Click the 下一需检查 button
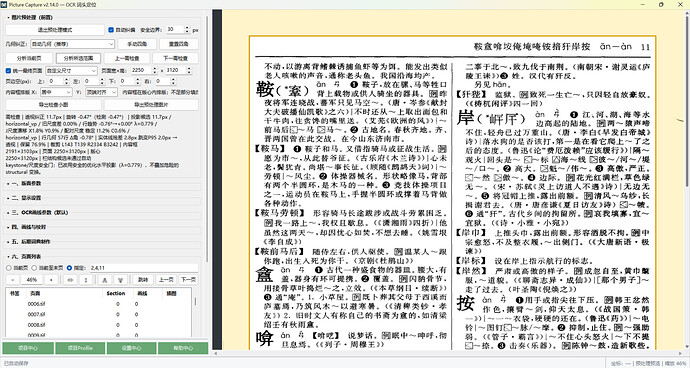 tap(176, 58)
